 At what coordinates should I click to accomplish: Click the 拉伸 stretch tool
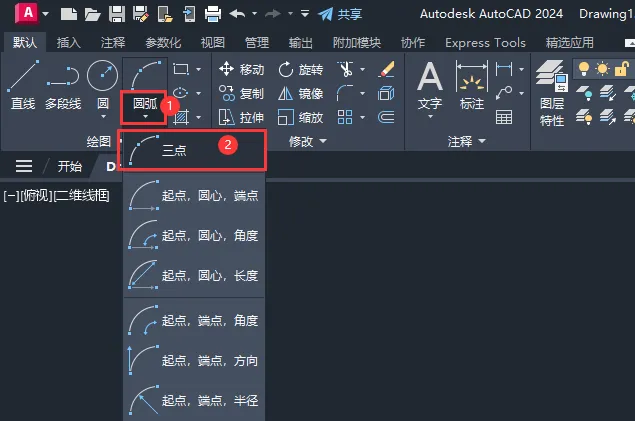pos(241,117)
